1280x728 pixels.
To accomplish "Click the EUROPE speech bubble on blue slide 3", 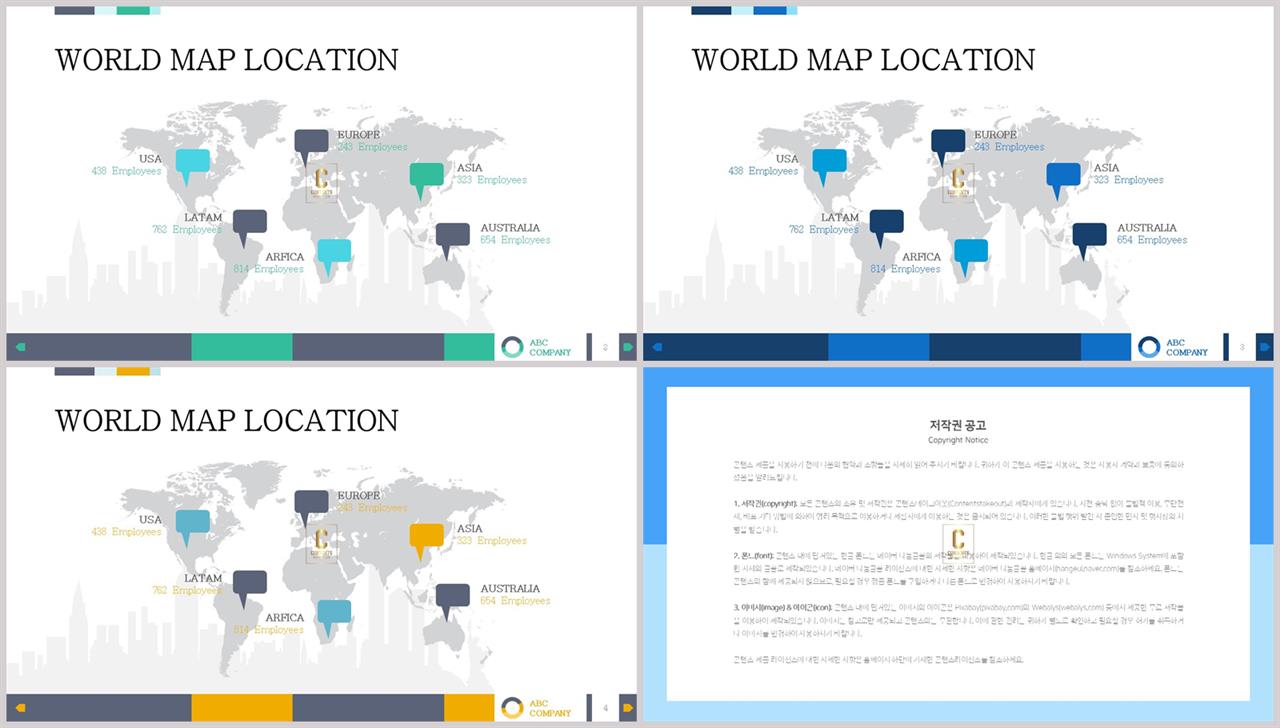I will [x=948, y=146].
